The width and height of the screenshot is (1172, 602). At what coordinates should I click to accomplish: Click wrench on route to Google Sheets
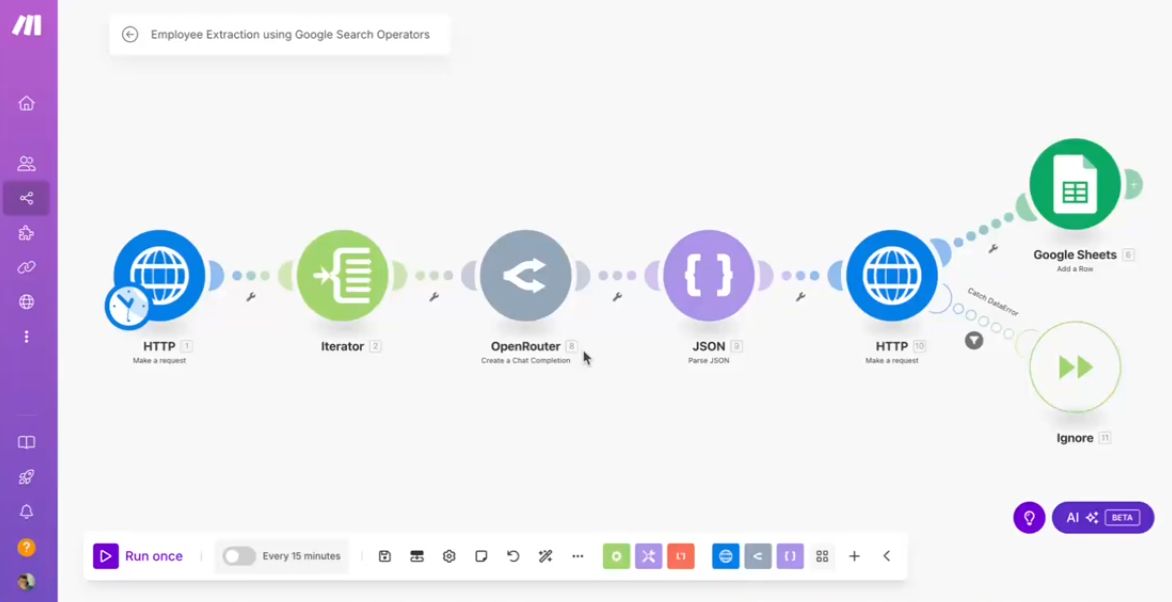pos(993,249)
